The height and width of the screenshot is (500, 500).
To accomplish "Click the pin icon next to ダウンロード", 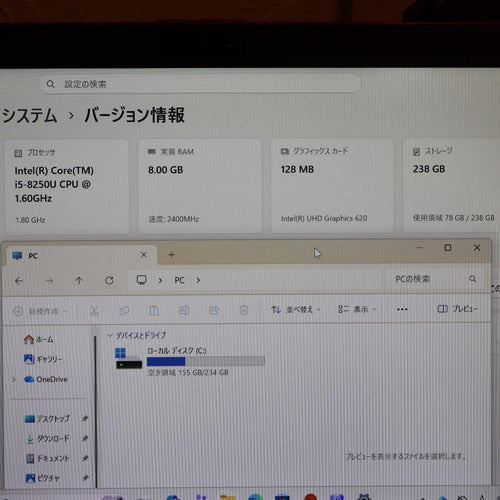I will pyautogui.click(x=85, y=438).
